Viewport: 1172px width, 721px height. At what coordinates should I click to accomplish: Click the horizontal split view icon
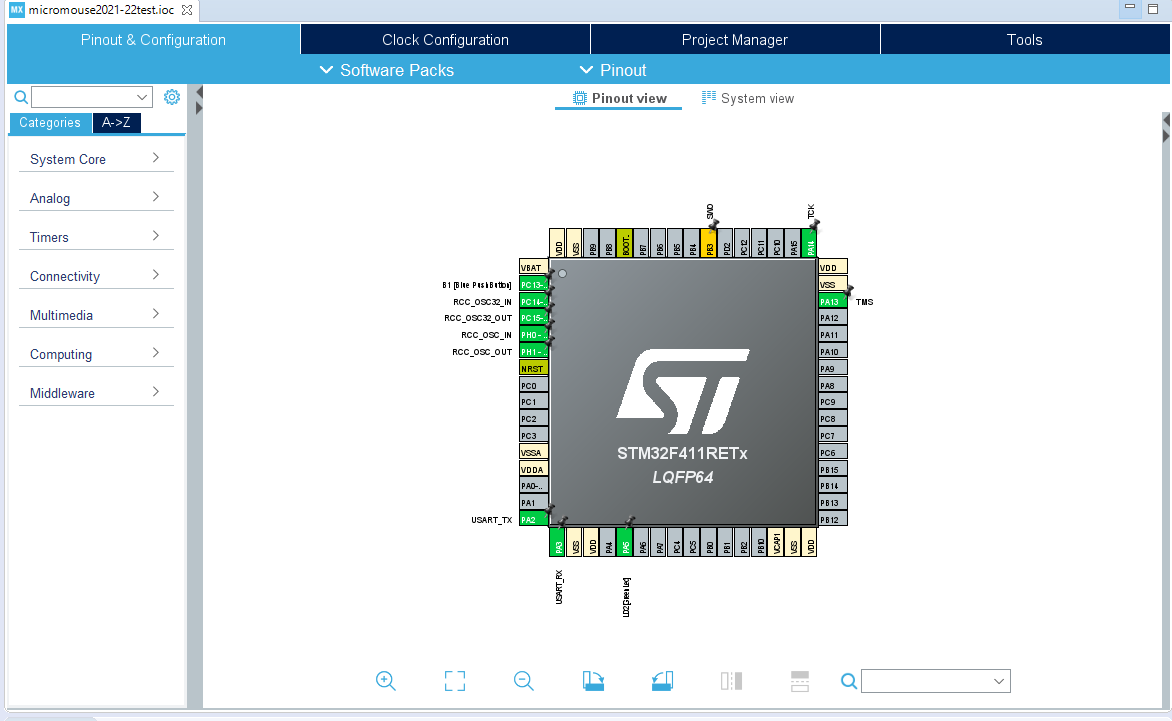point(800,681)
